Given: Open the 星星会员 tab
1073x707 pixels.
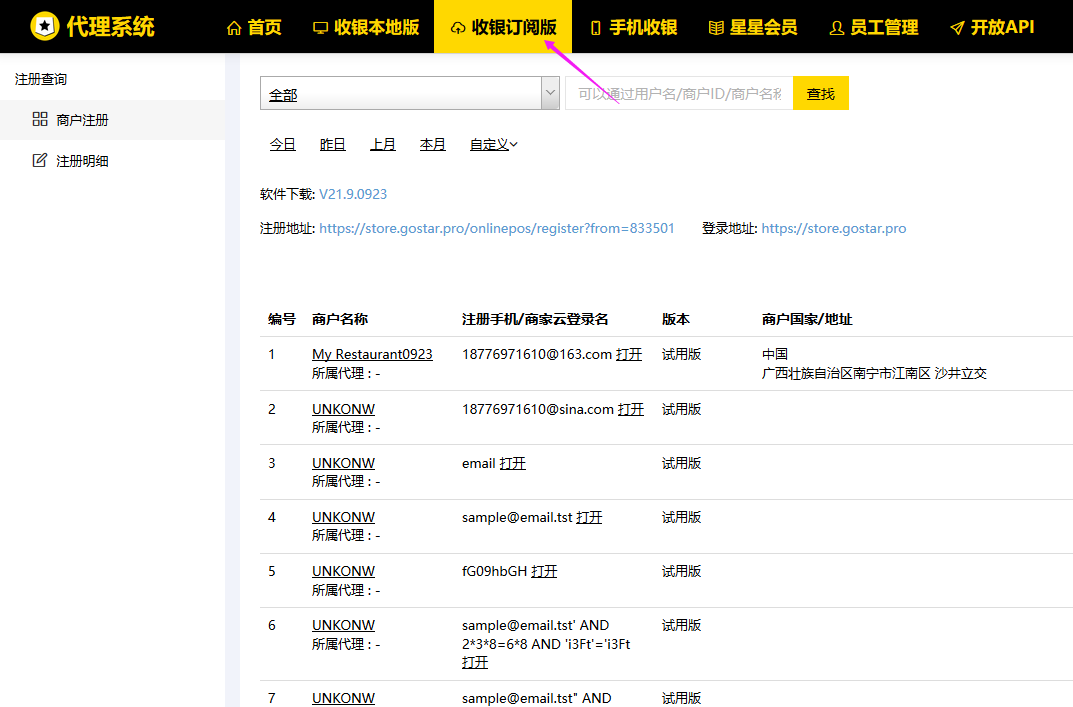Looking at the screenshot, I should (753, 27).
